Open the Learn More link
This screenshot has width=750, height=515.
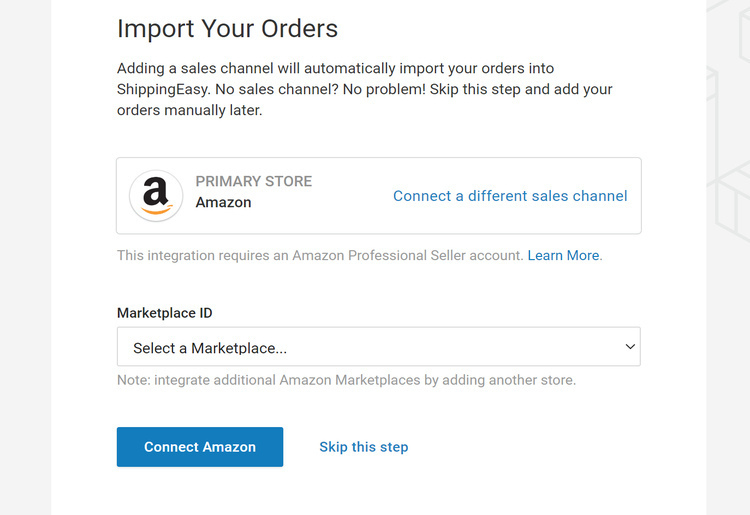point(564,256)
